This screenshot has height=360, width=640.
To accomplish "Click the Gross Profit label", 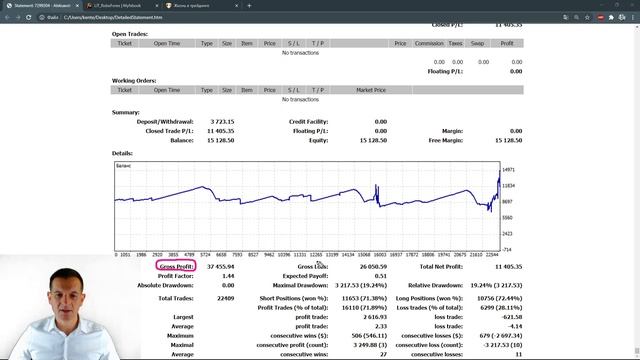I will (176, 267).
